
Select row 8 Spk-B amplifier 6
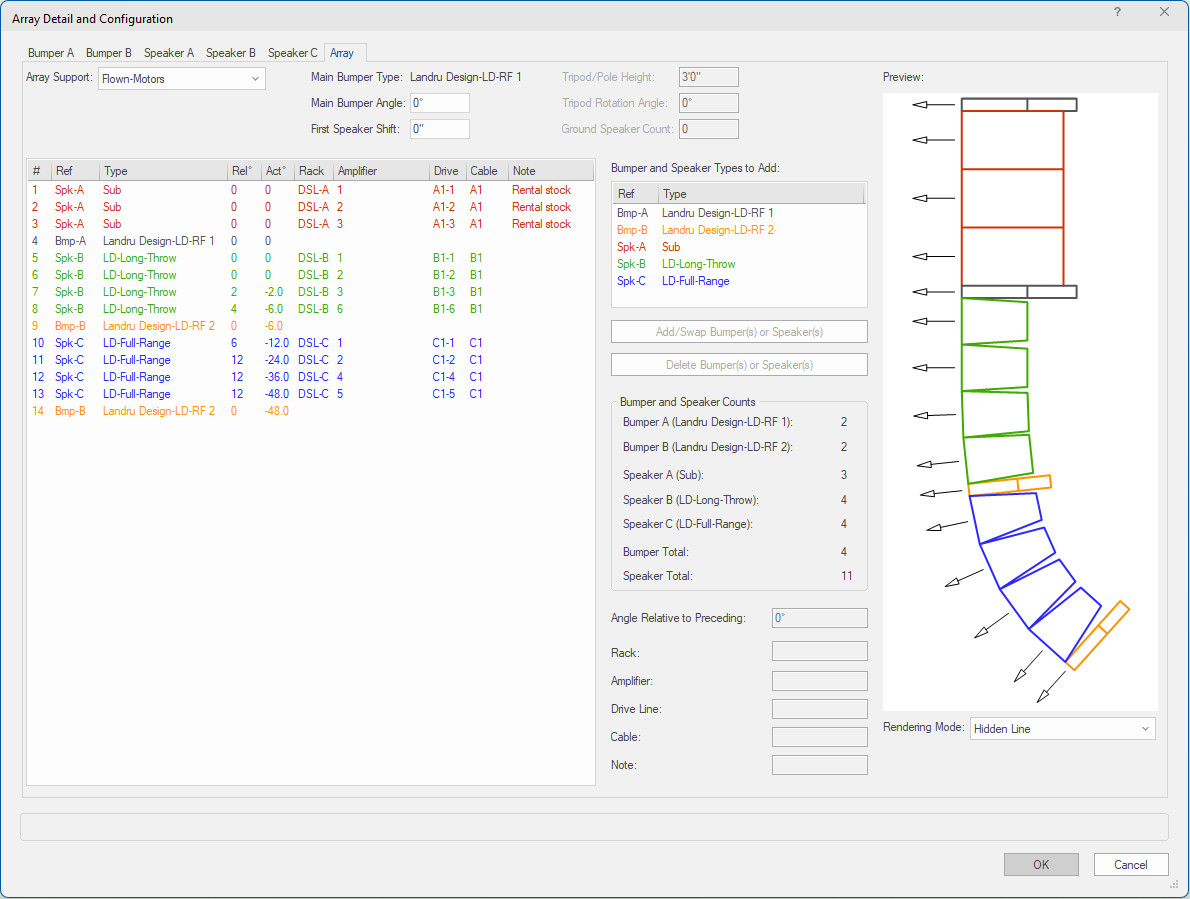pos(310,309)
